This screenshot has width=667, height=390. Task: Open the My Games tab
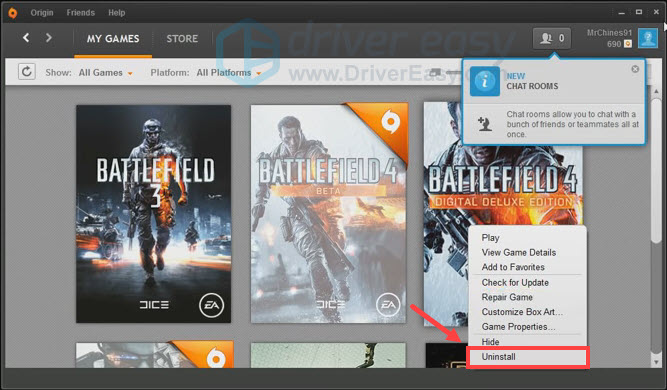[113, 39]
